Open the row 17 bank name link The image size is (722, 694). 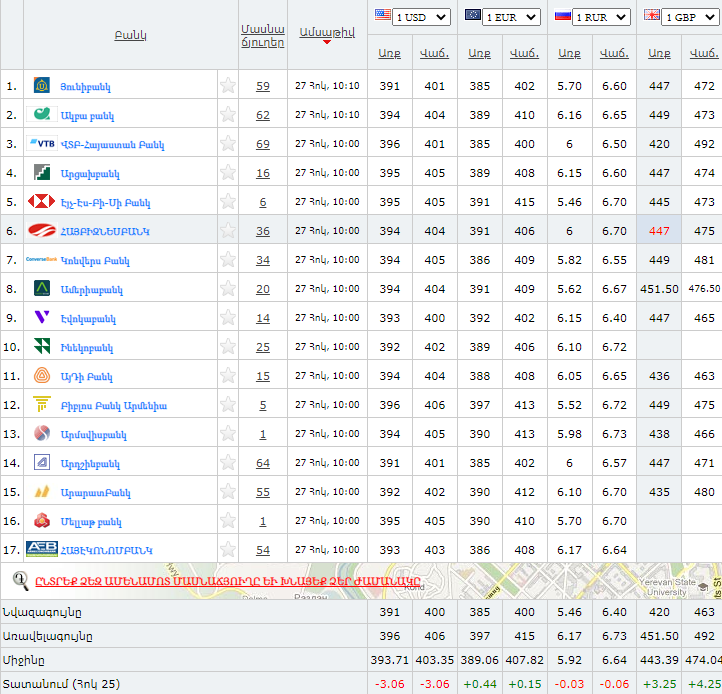tap(106, 550)
